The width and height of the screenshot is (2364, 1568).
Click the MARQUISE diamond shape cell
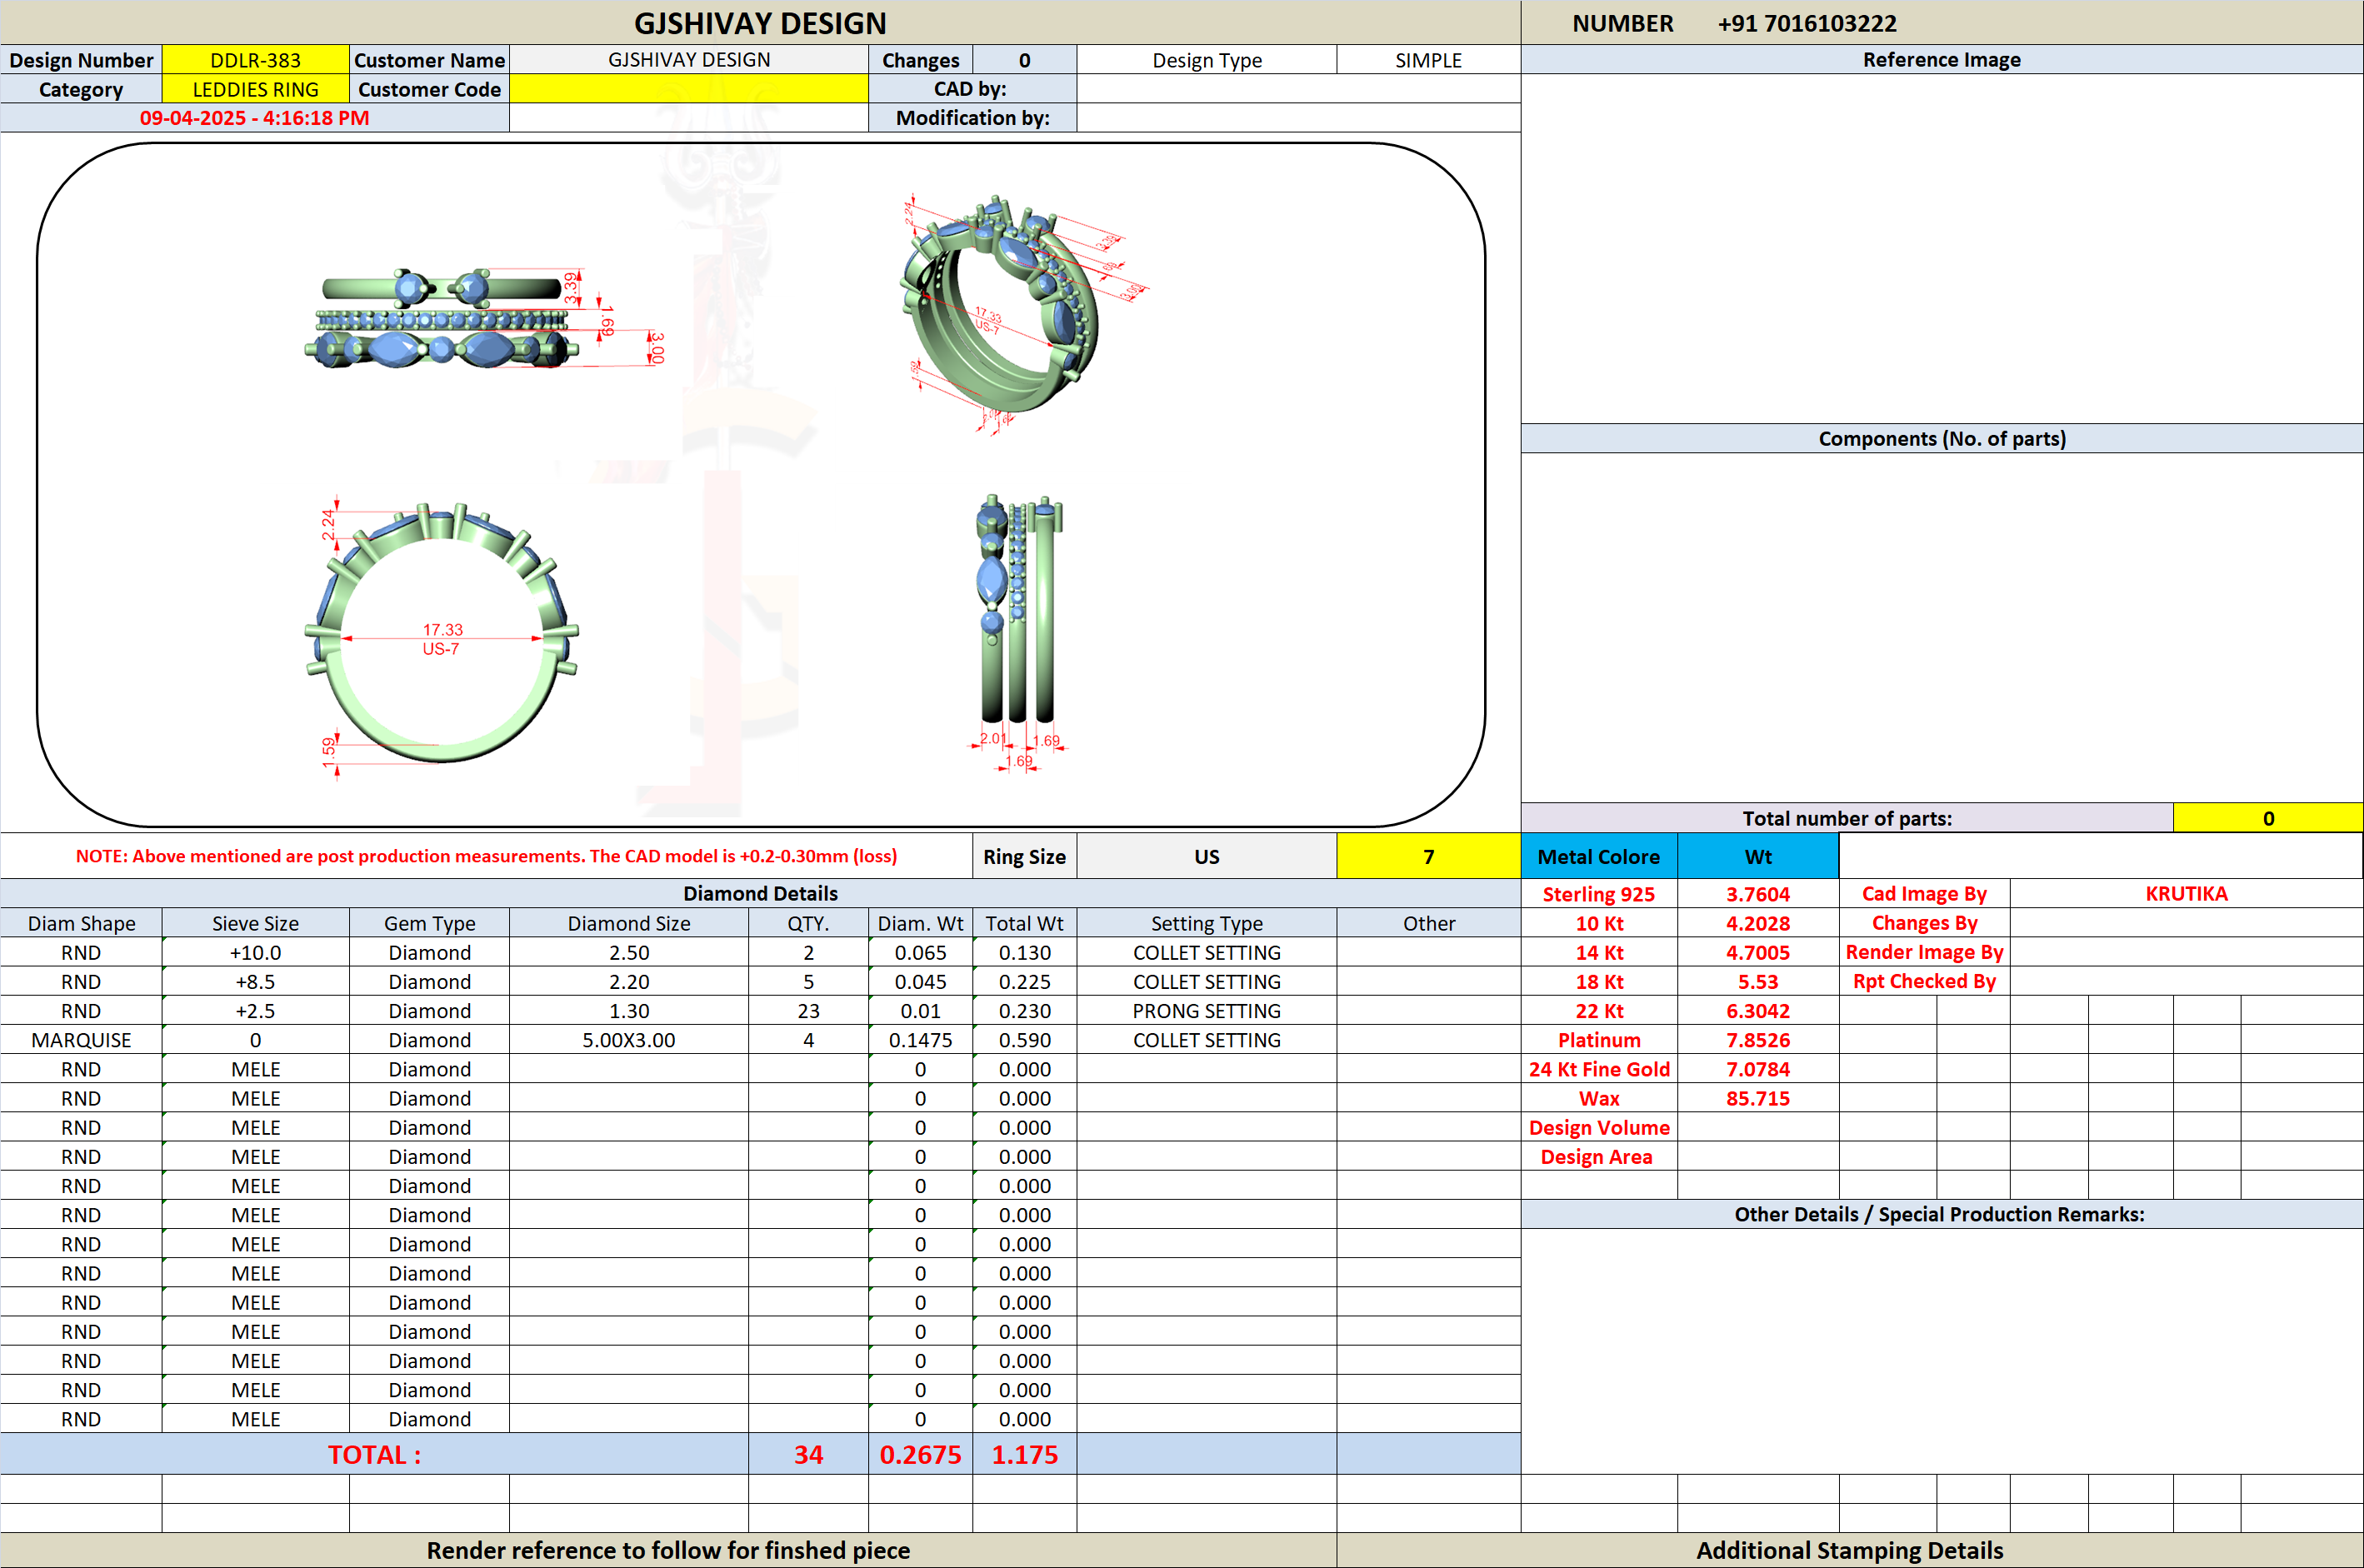point(81,1040)
